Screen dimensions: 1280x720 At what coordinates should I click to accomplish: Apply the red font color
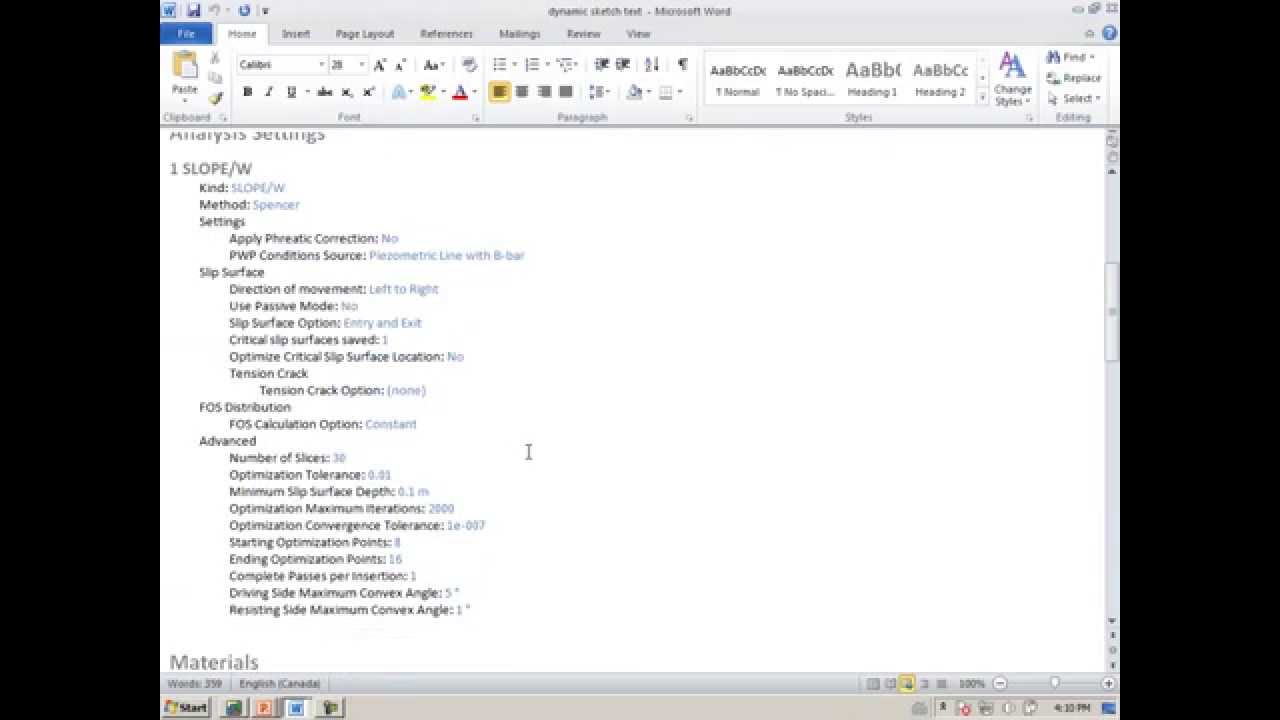(460, 92)
